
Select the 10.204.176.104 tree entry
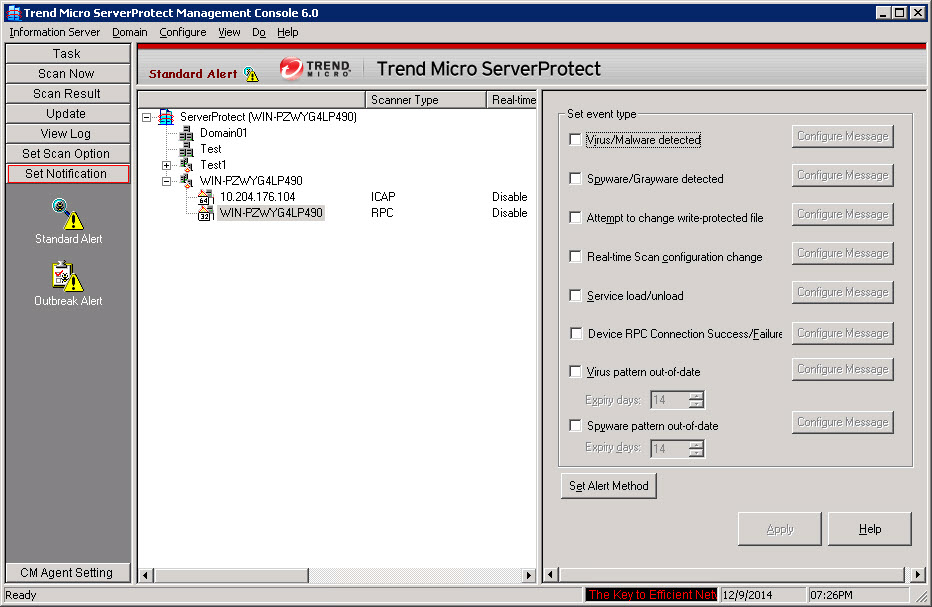click(257, 197)
